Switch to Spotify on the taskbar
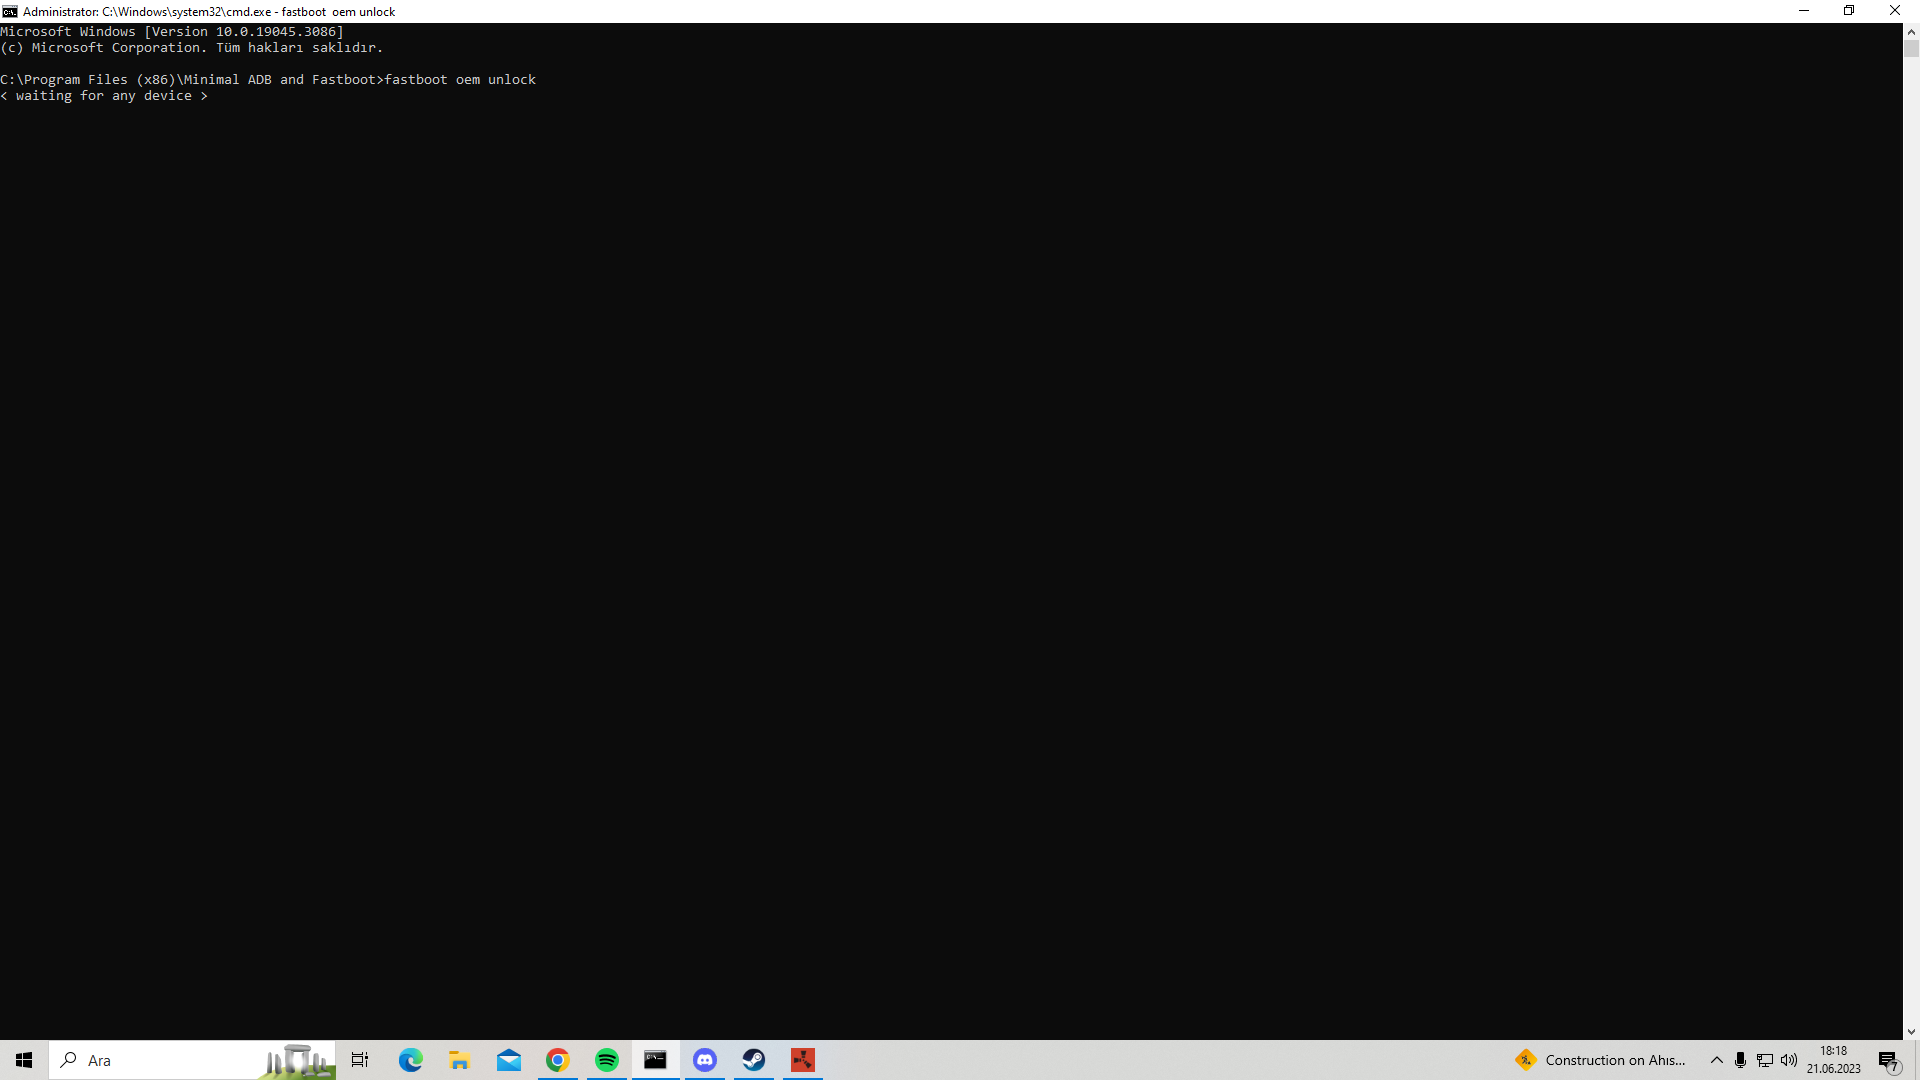Viewport: 1920px width, 1080px height. (606, 1060)
